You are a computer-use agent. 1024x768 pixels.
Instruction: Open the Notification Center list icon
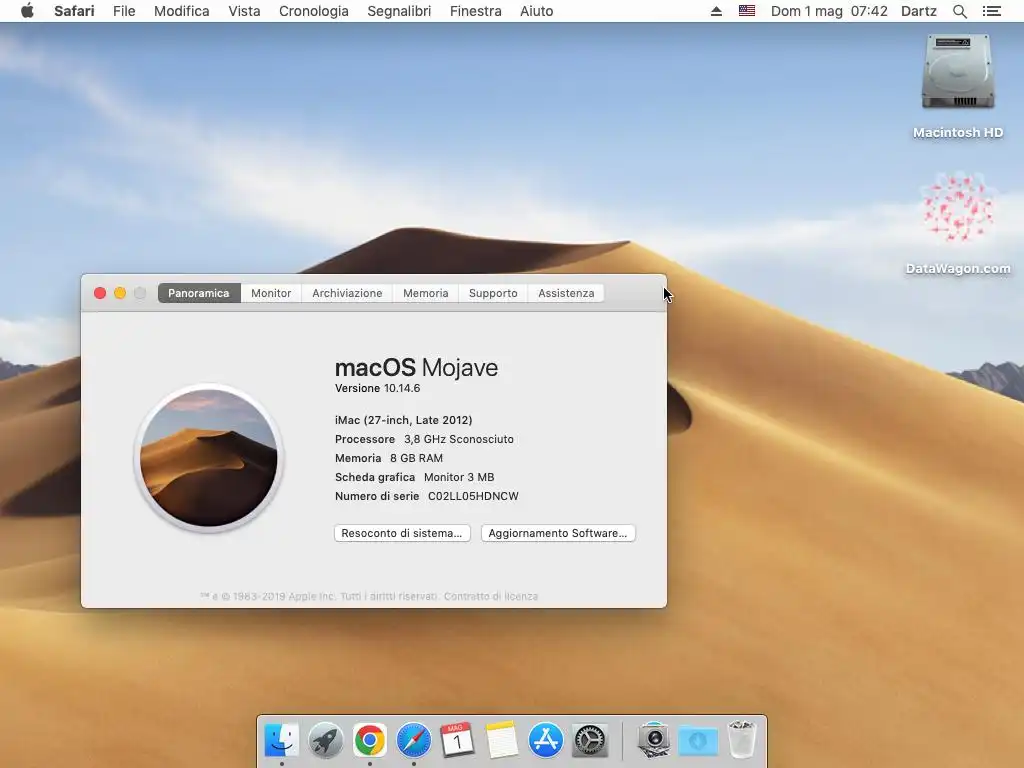[991, 11]
